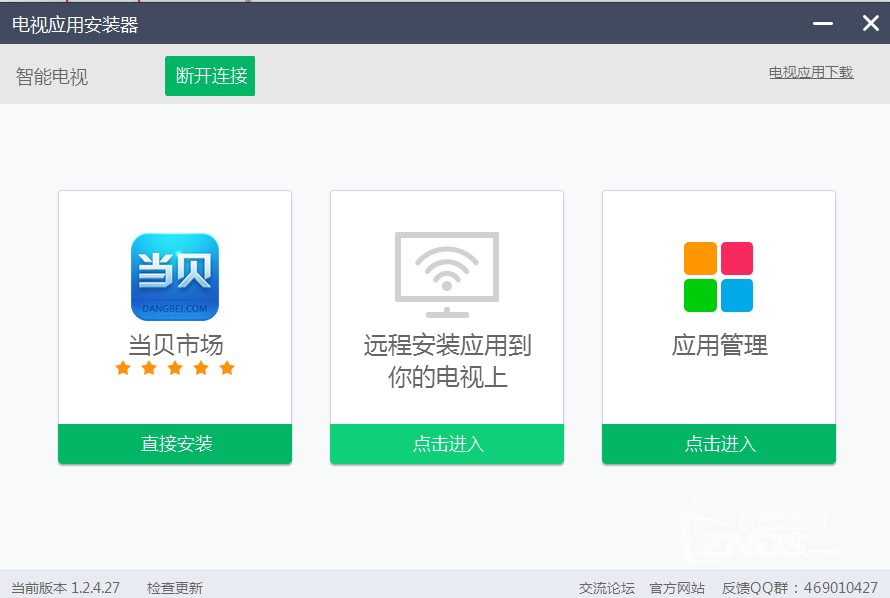The width and height of the screenshot is (890, 598).
Task: Click the 当贝 Dangbei market app icon
Action: (x=175, y=277)
